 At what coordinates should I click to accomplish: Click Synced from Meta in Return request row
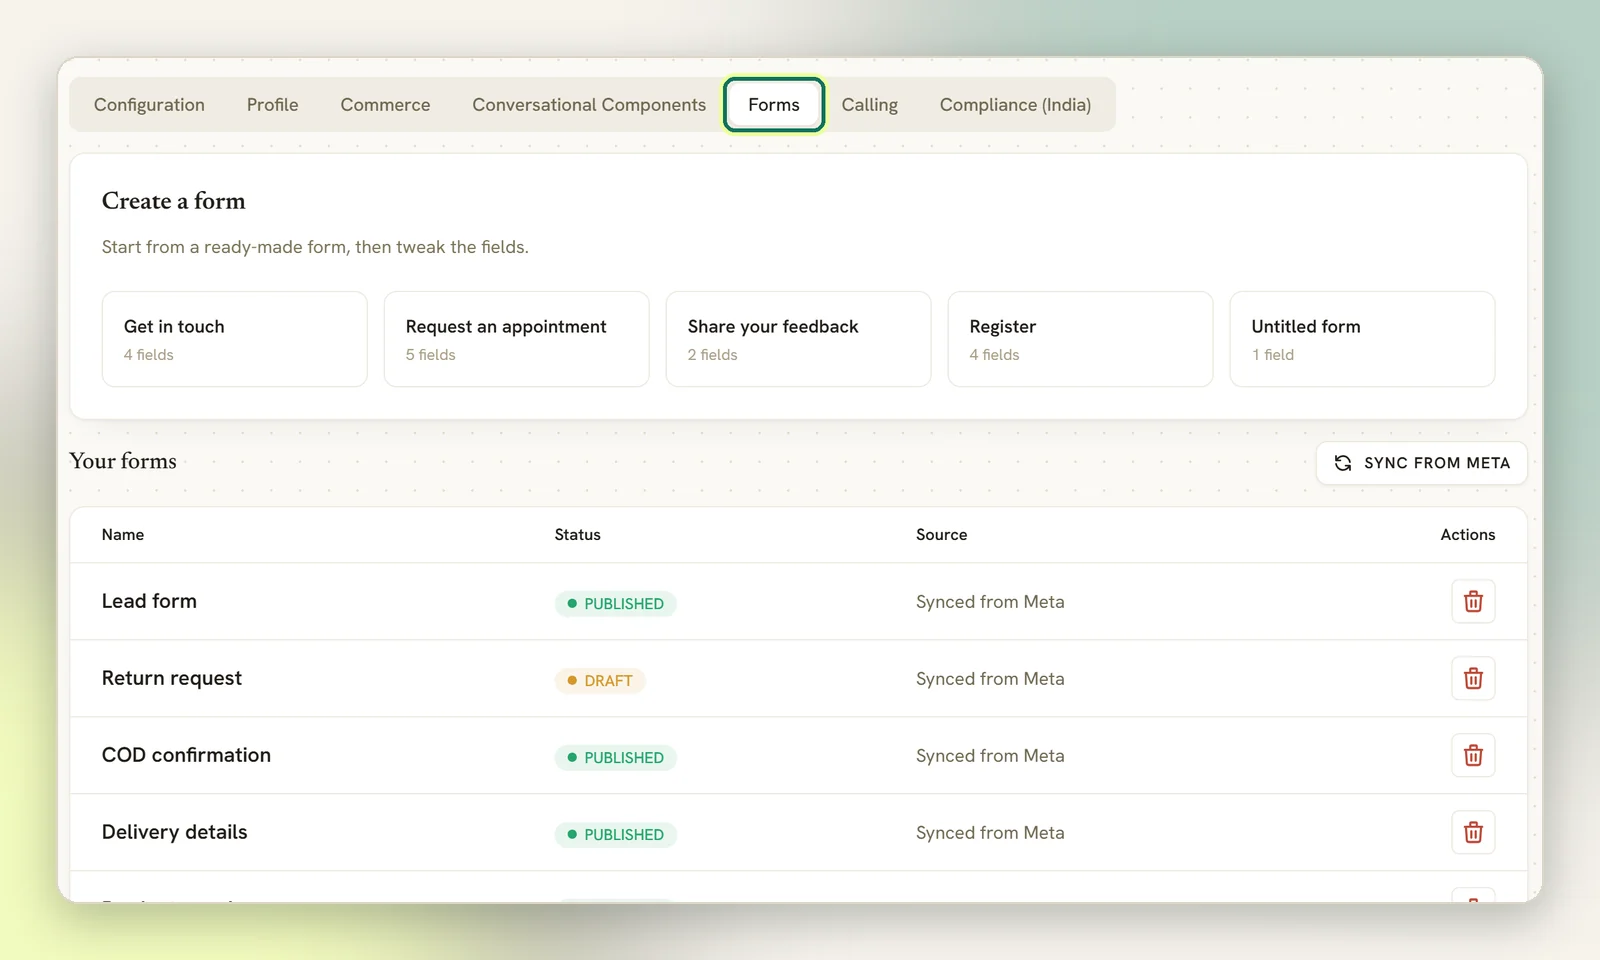[990, 679]
